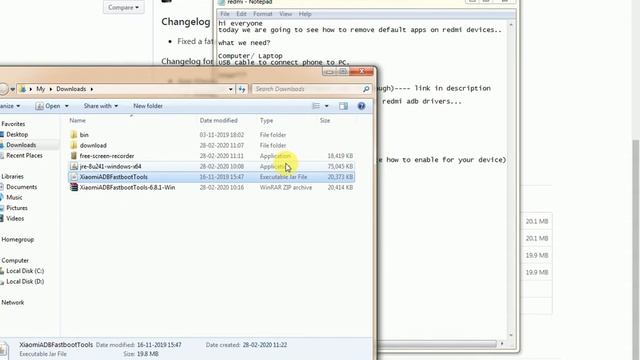Image resolution: width=640 pixels, height=360 pixels.
Task: Click the browser page vertical scrollbar
Action: [636, 249]
